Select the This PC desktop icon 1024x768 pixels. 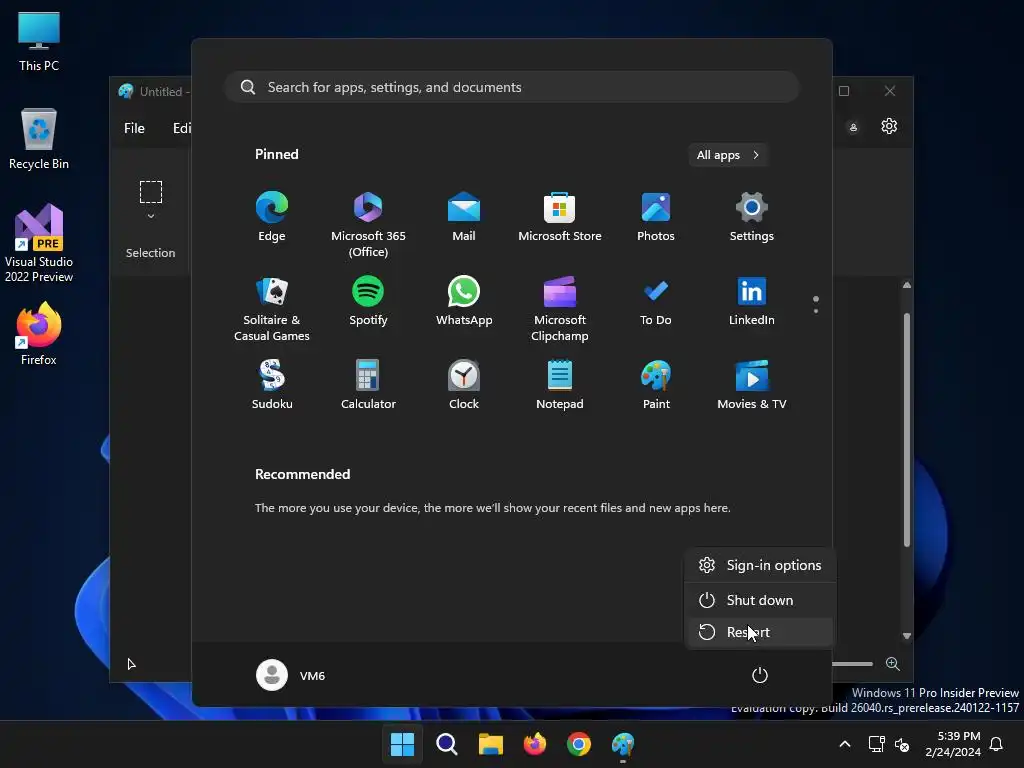39,42
